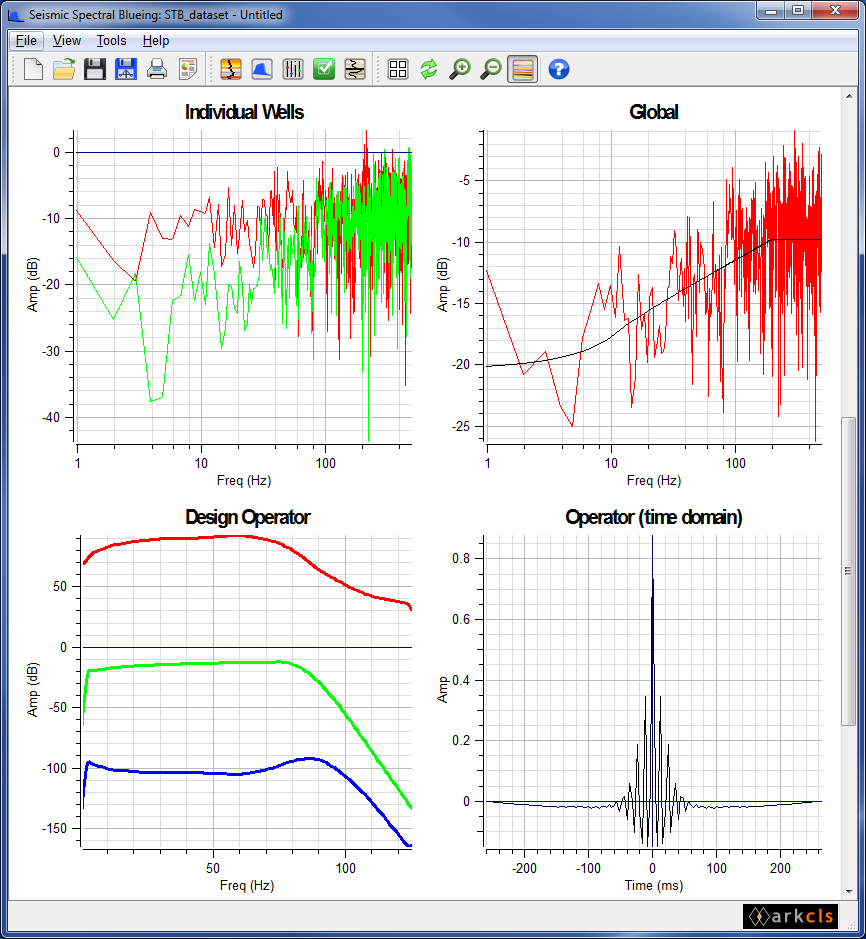
Task: Select the well log curves tool
Action: pyautogui.click(x=230, y=69)
